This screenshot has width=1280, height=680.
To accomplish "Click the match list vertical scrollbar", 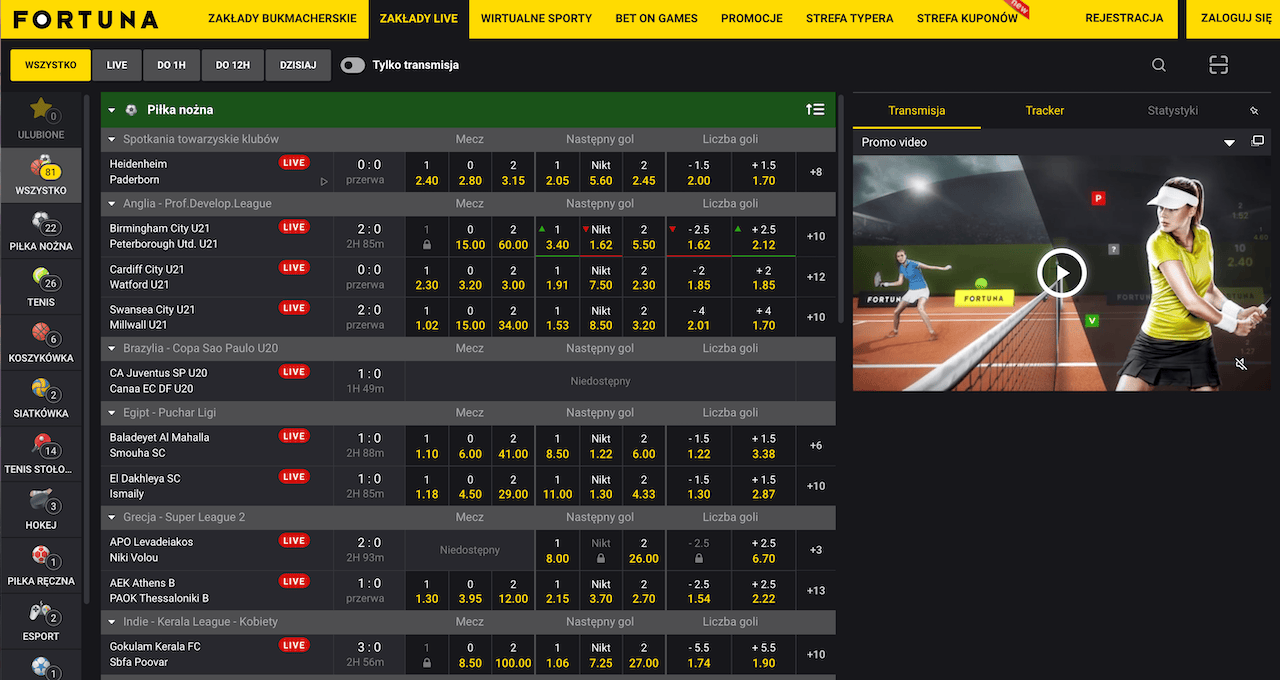I will point(842,210).
